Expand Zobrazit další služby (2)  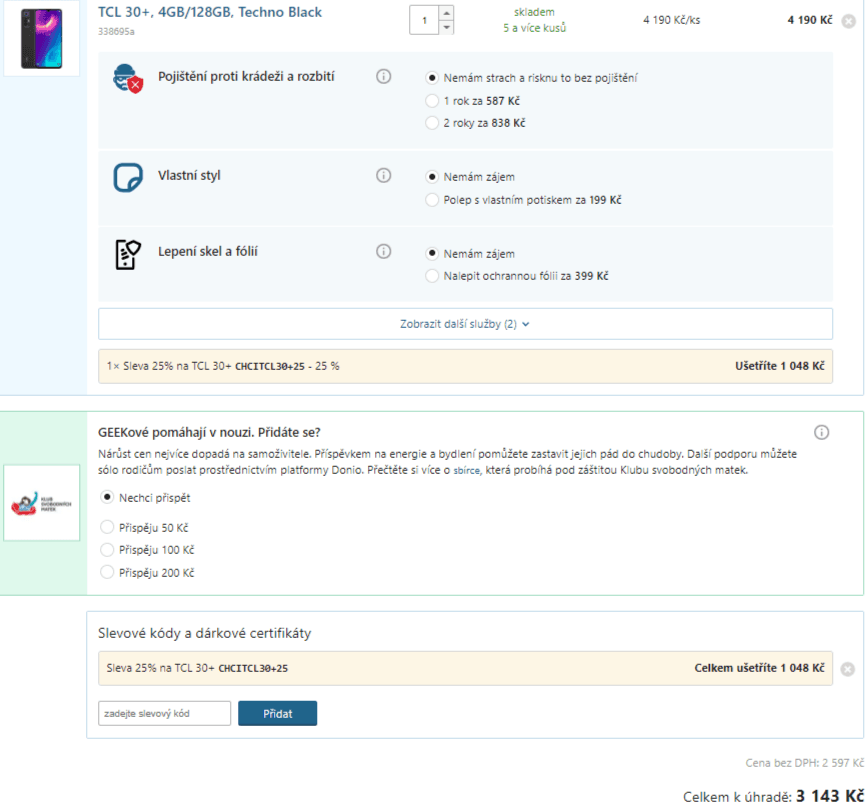click(465, 324)
